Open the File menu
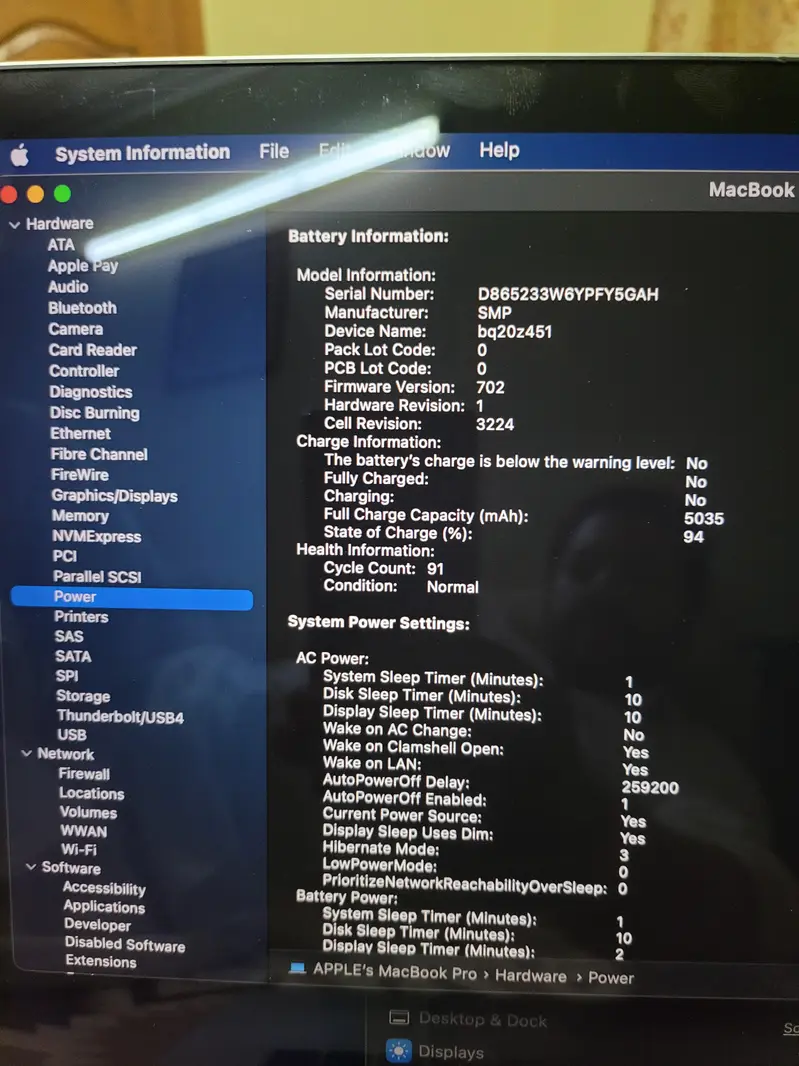799x1066 pixels. pos(273,152)
